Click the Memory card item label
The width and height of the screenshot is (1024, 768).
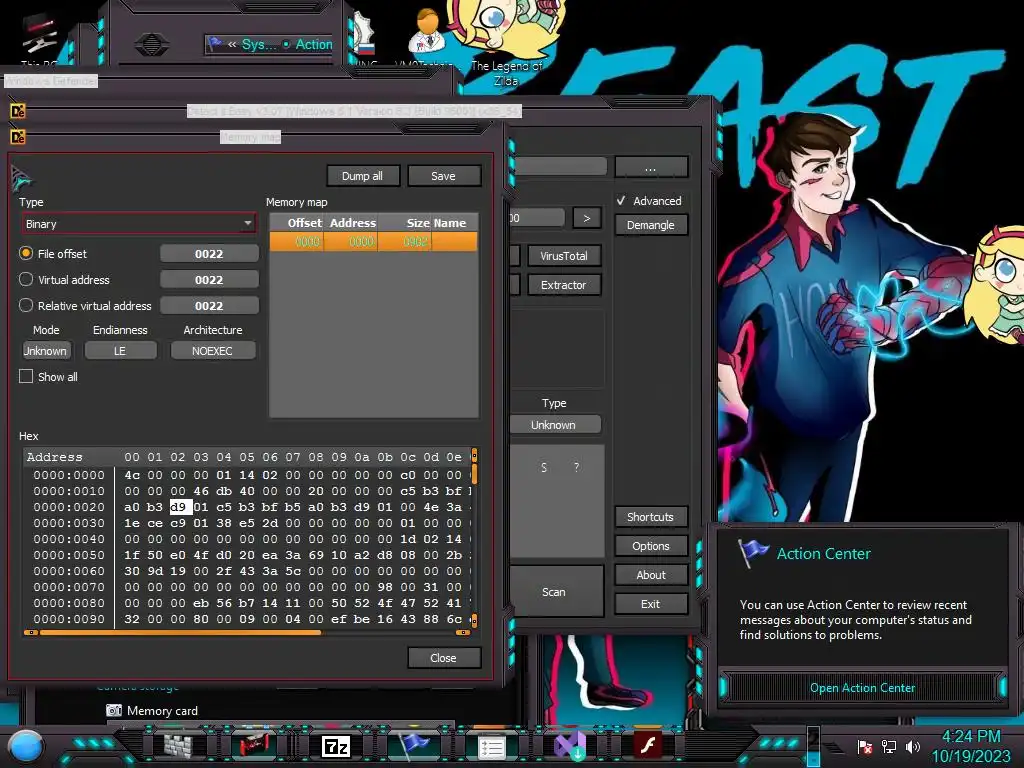(x=163, y=711)
